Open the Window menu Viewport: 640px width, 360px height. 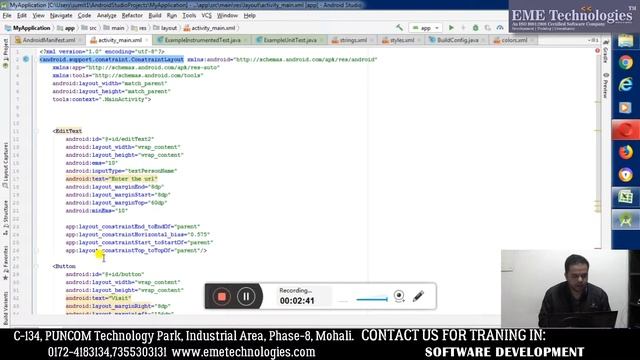coord(227,16)
